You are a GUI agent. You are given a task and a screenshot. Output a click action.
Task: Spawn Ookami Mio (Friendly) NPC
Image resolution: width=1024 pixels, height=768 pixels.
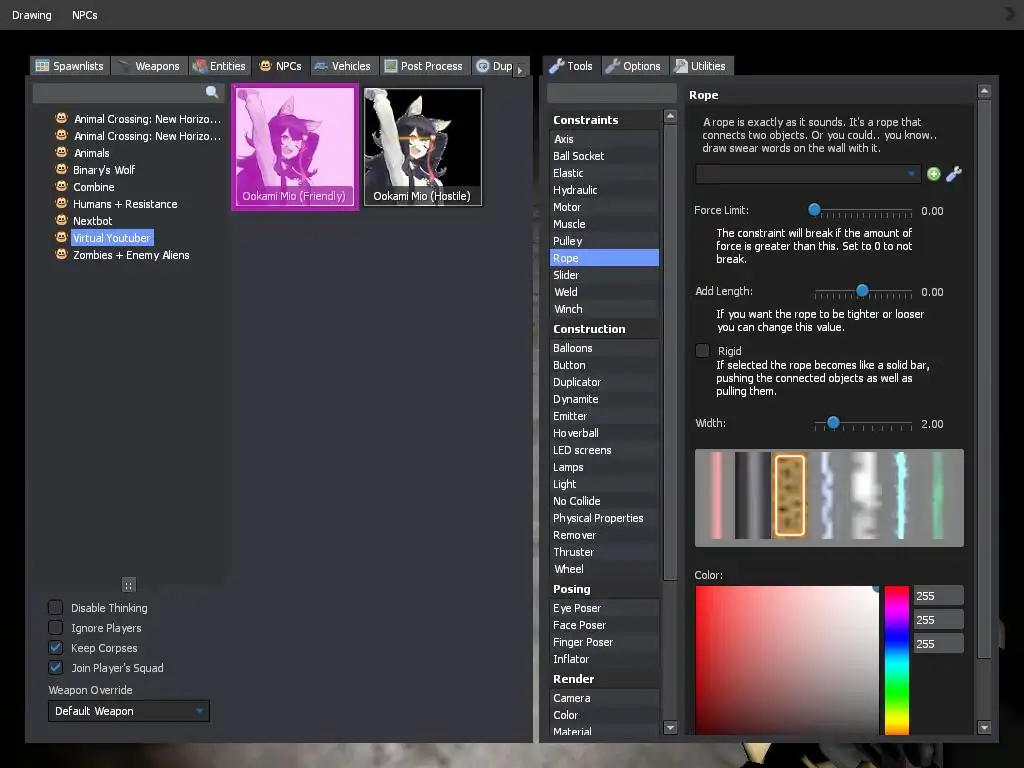pyautogui.click(x=295, y=147)
